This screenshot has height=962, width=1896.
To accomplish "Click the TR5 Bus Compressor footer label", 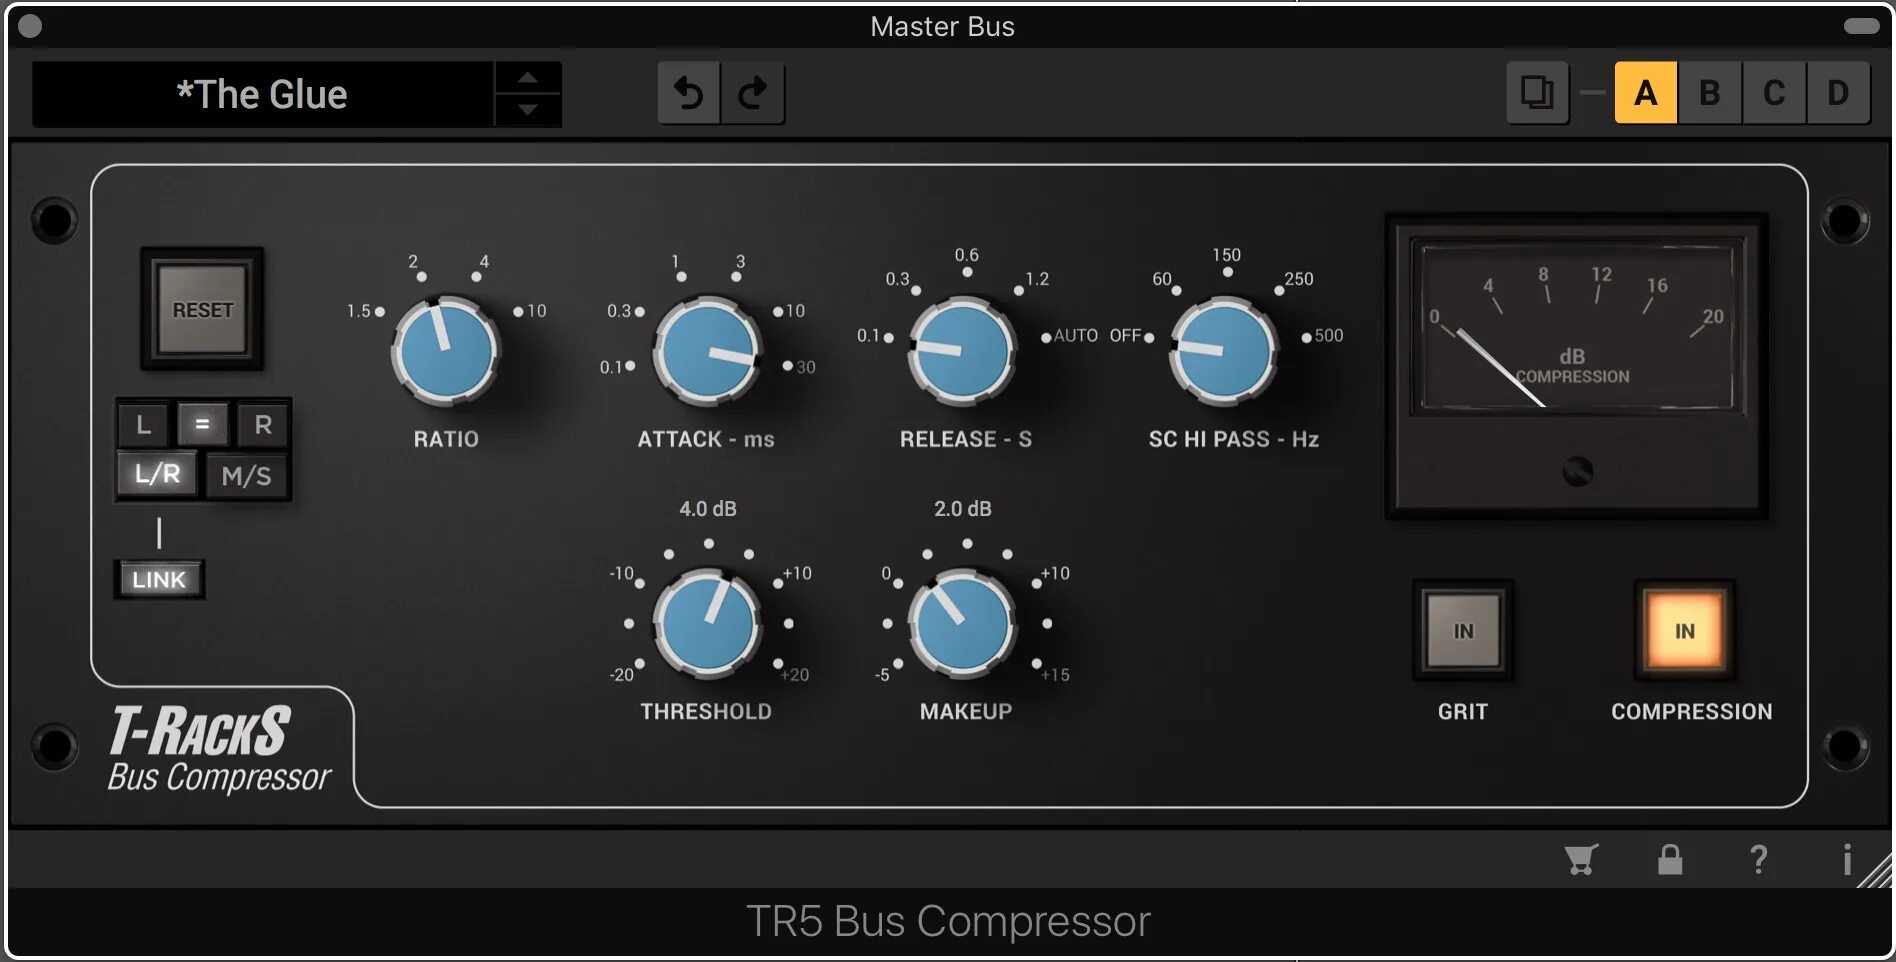I will pos(948,921).
